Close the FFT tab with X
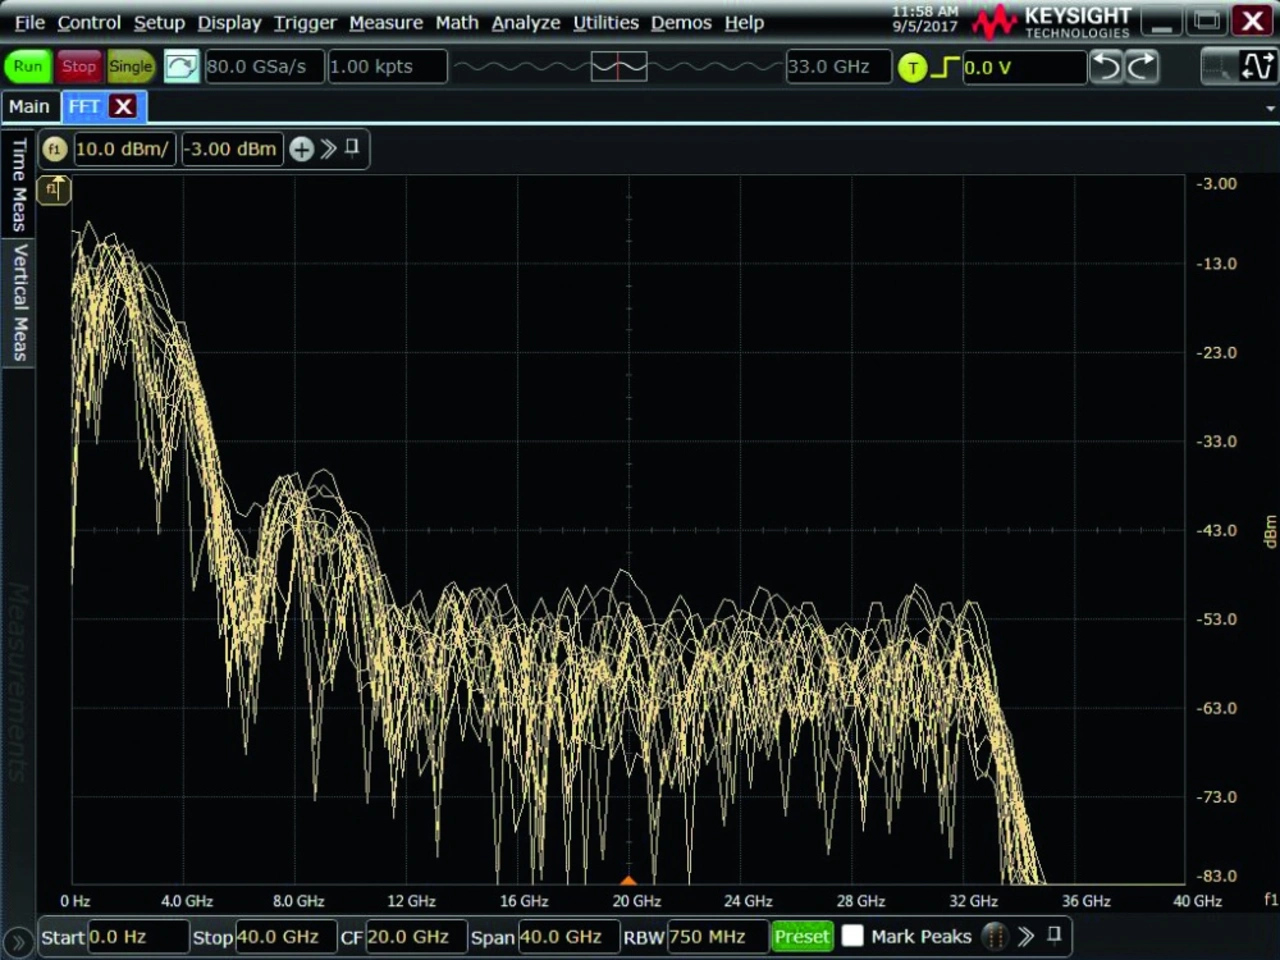This screenshot has width=1280, height=960. (124, 106)
